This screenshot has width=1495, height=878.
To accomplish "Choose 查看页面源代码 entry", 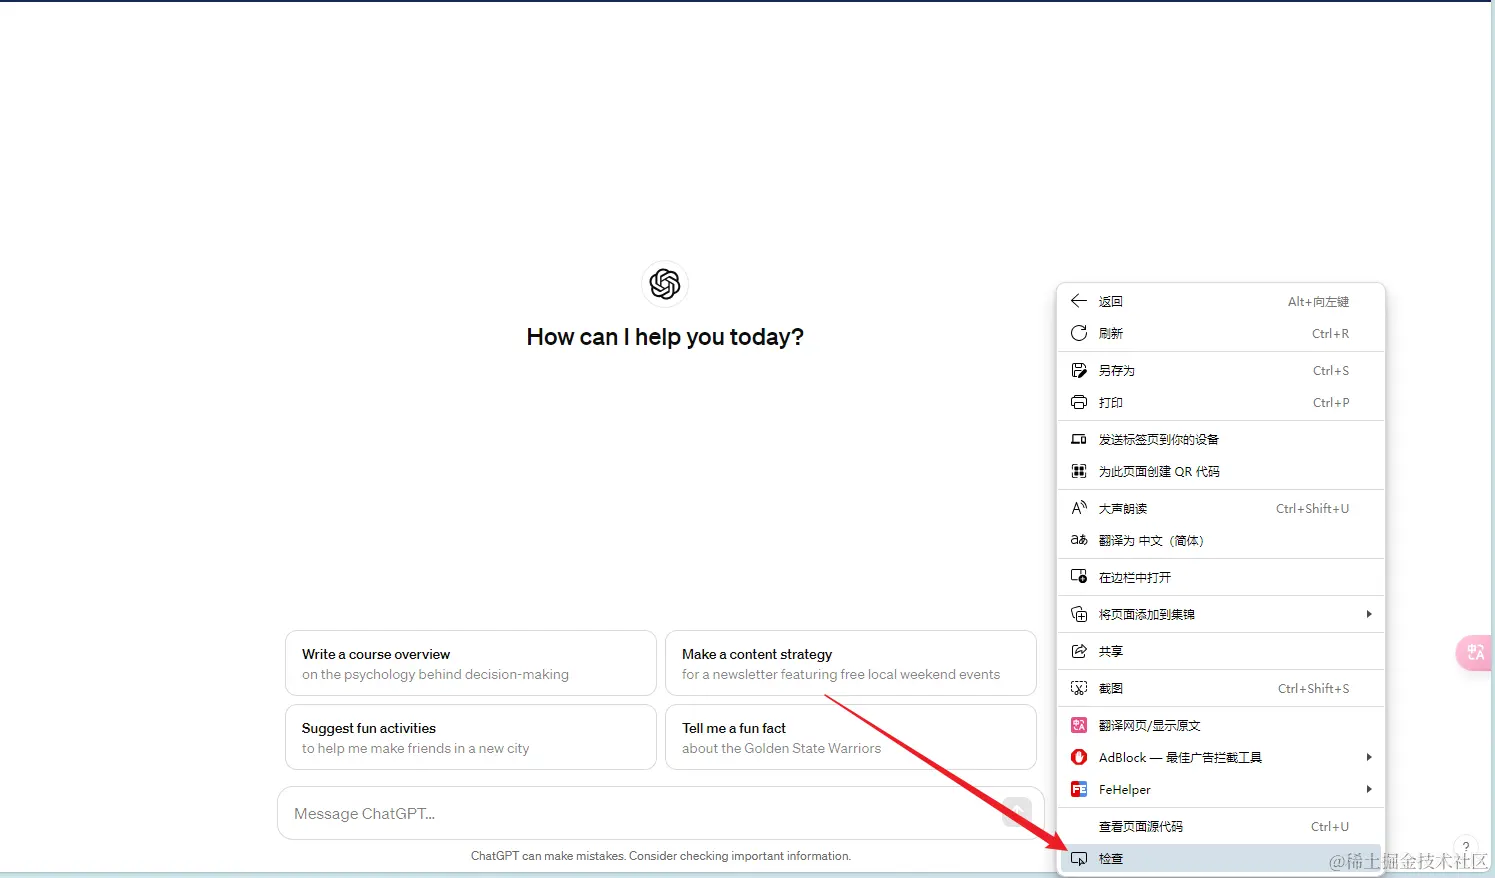I will (x=1221, y=826).
